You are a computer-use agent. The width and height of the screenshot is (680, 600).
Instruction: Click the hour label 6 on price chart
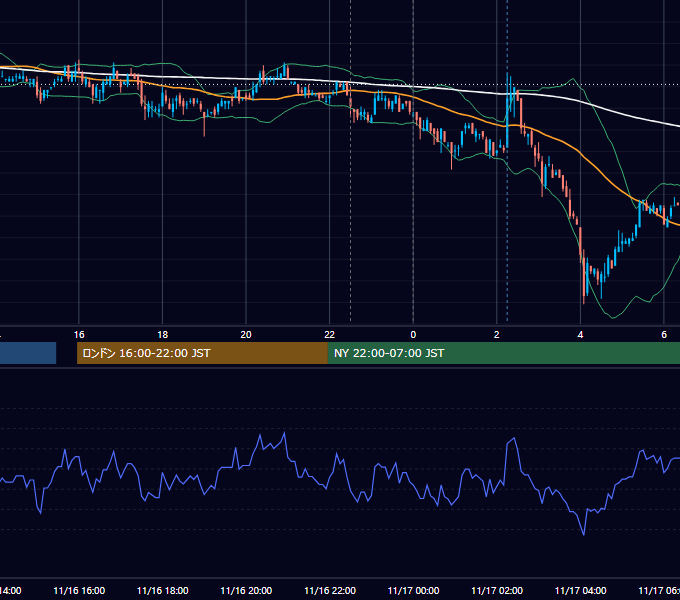point(664,335)
